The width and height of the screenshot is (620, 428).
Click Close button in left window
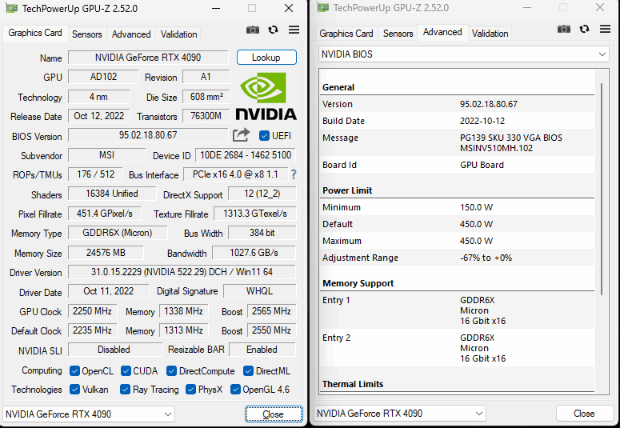coord(274,414)
